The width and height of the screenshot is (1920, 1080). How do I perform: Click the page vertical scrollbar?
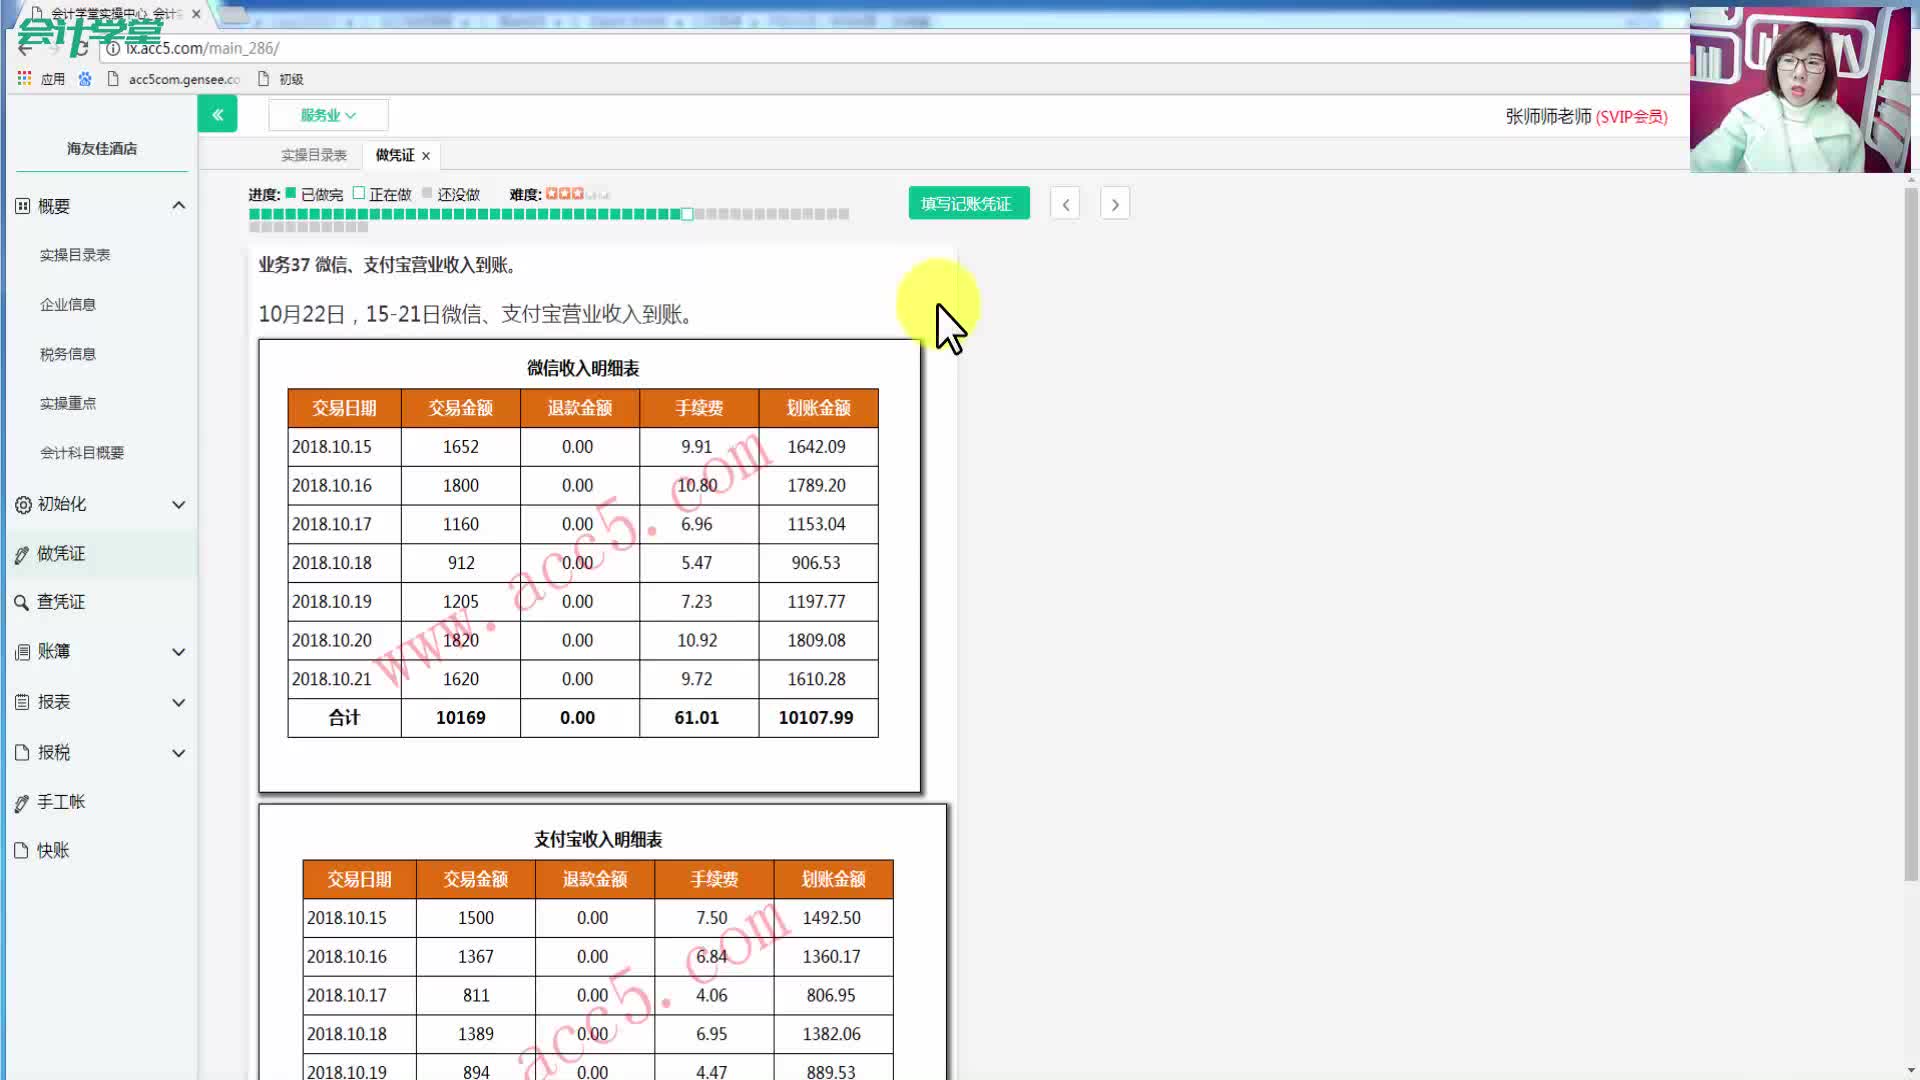1911,534
